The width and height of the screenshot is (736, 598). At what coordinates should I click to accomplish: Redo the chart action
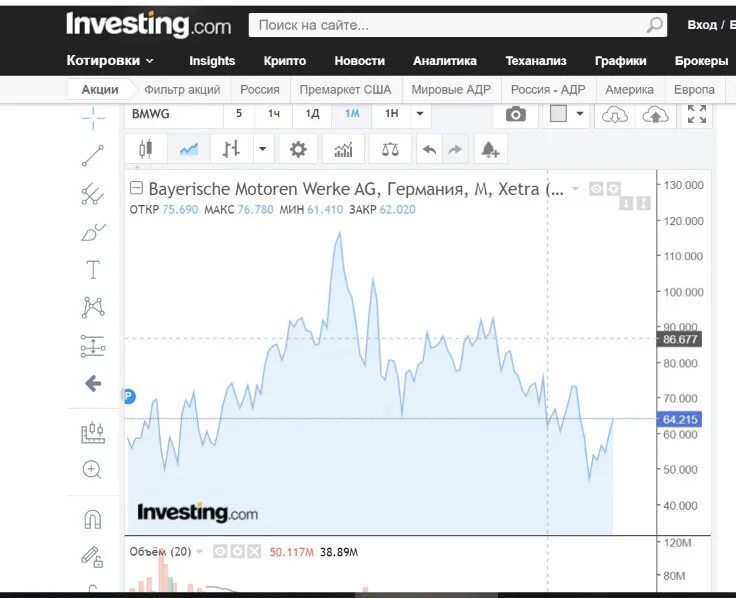(455, 150)
